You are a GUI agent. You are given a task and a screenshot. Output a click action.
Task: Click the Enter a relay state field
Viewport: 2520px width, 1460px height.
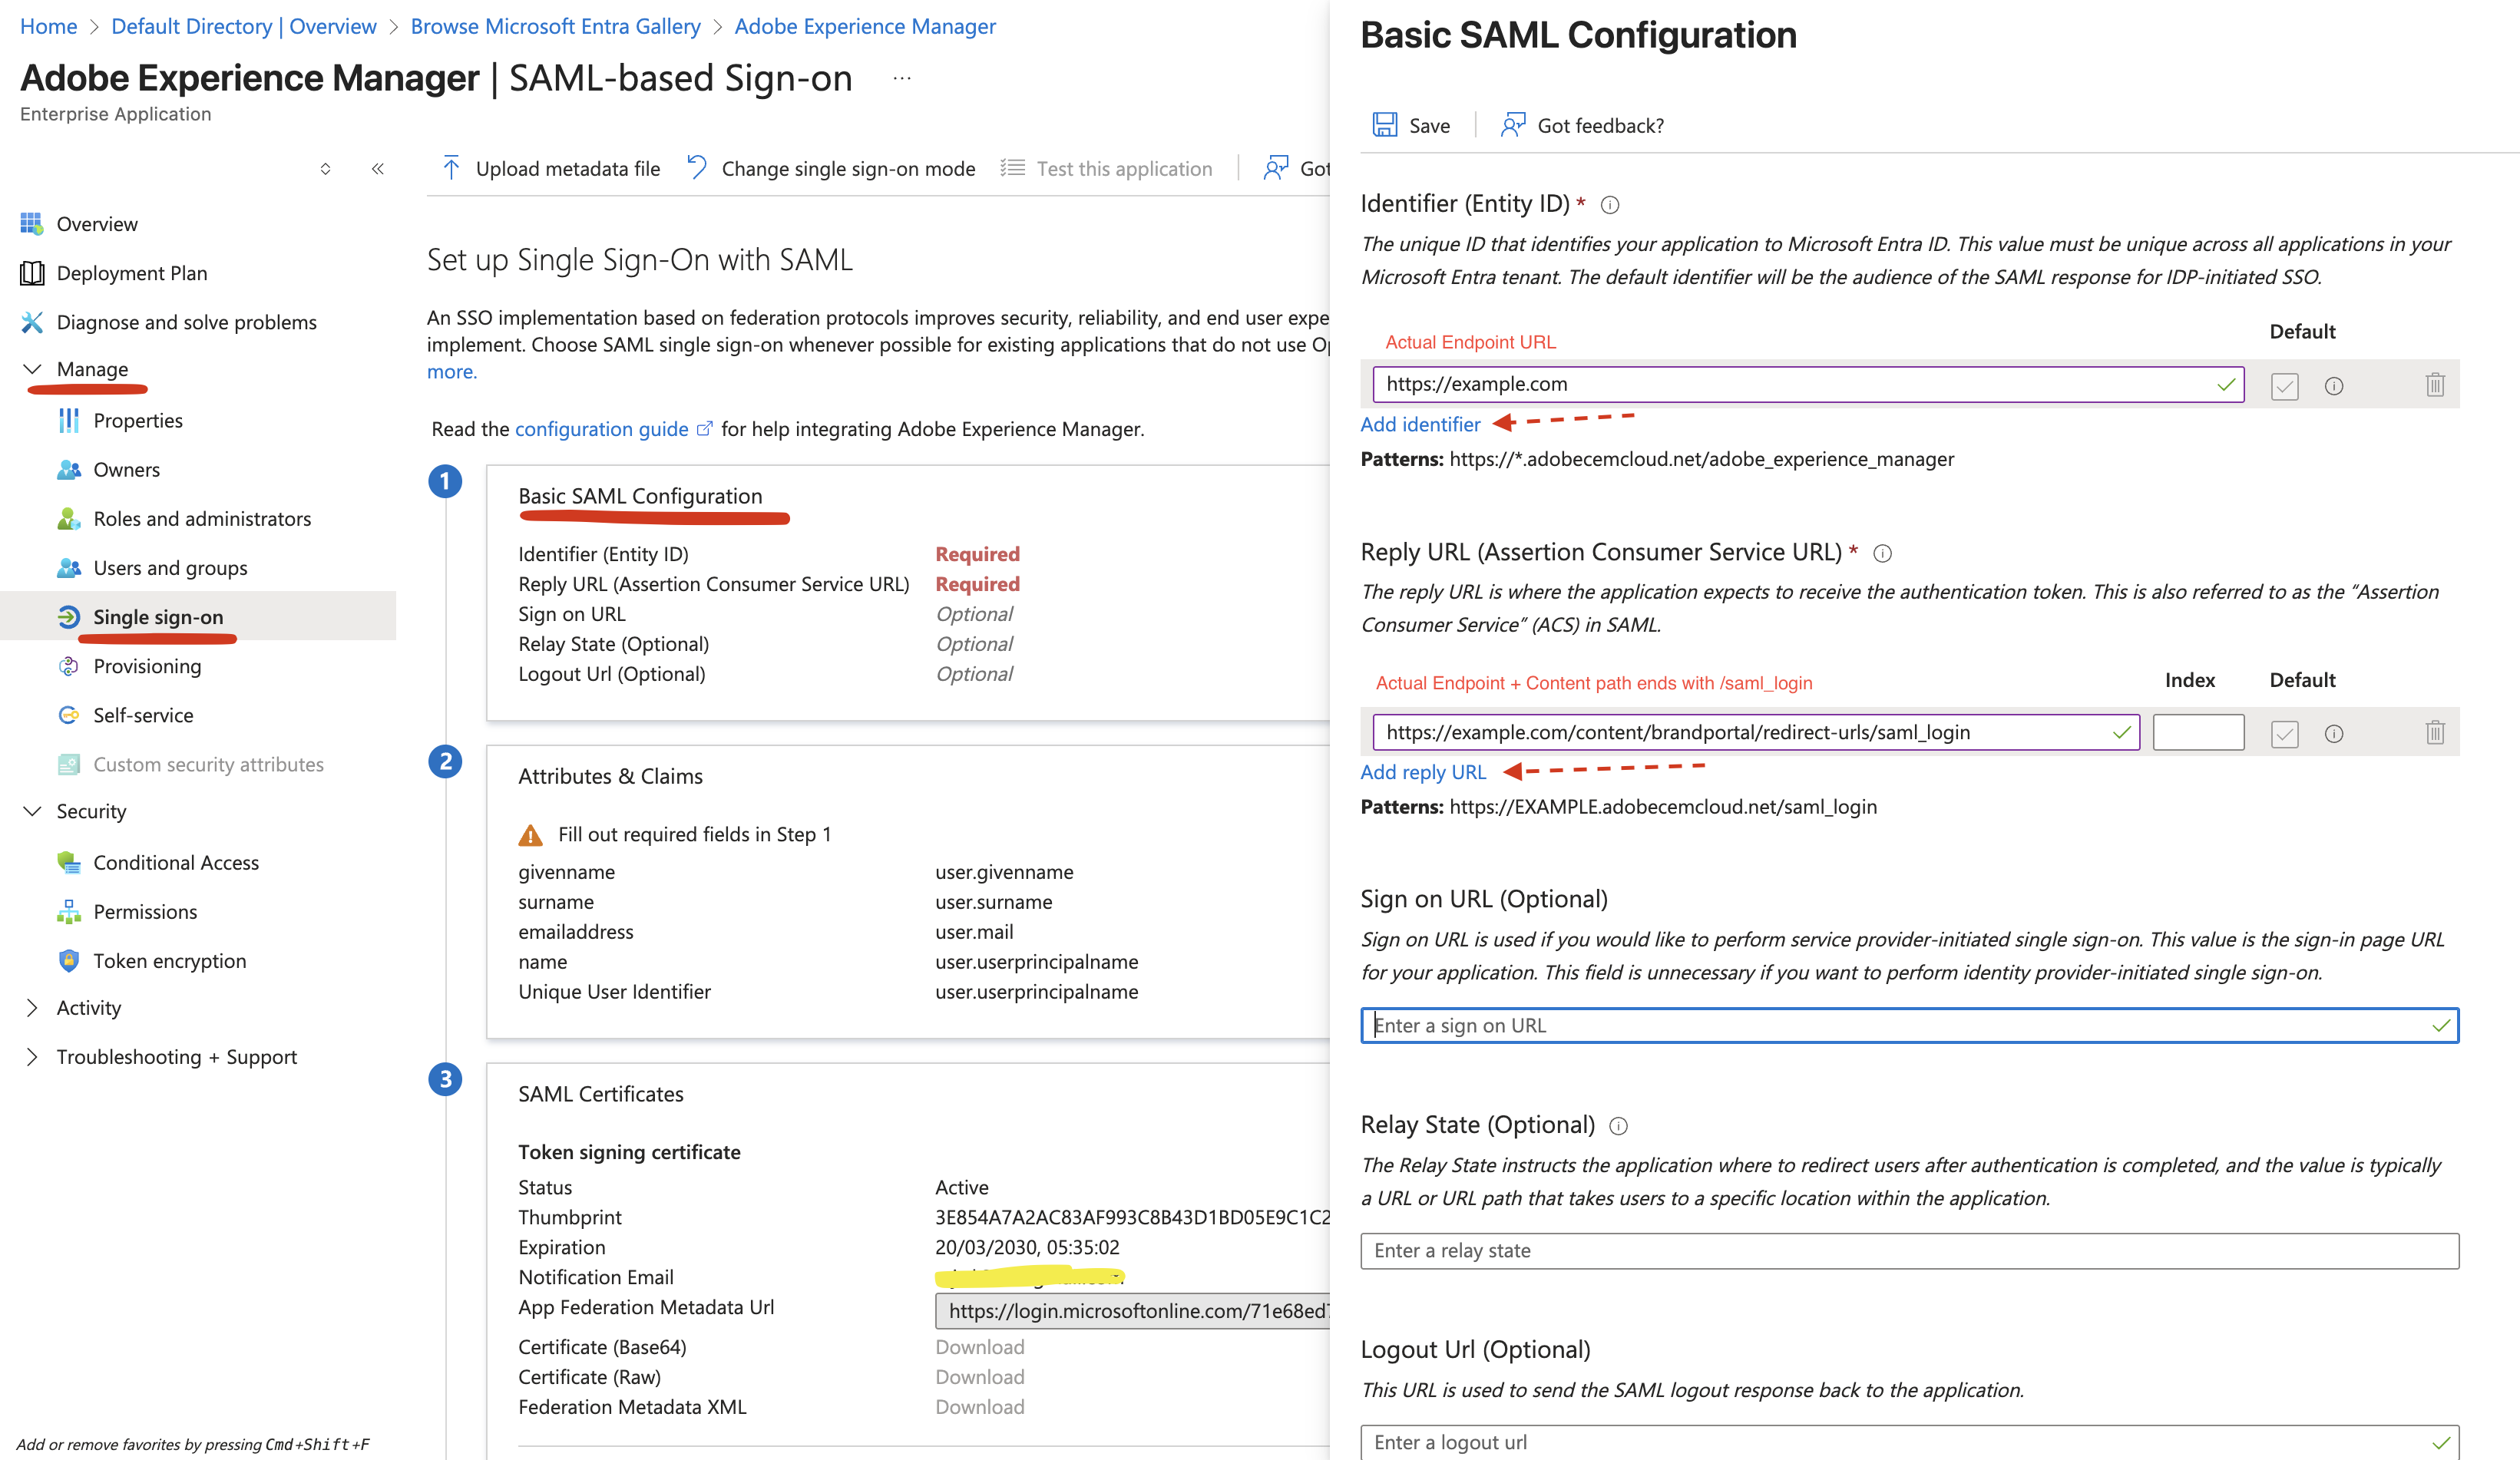pyautogui.click(x=1909, y=1251)
